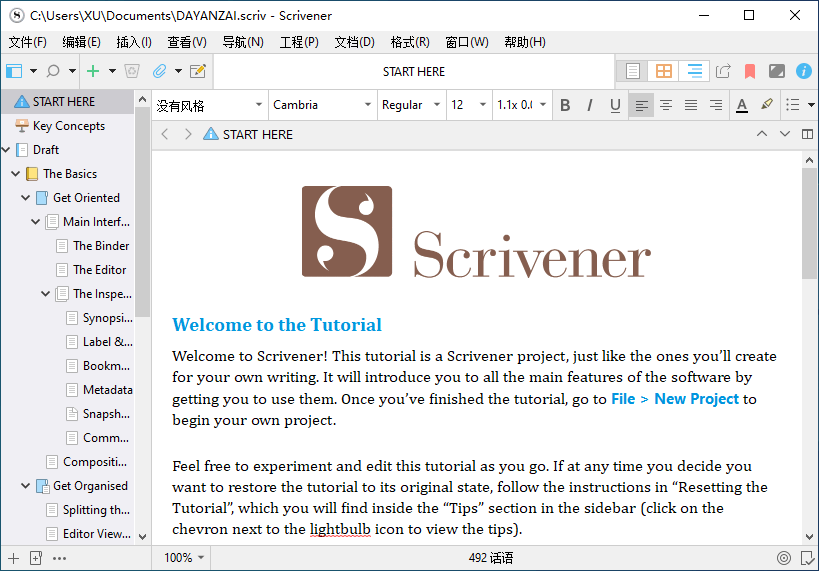
Task: Toggle Bold formatting
Action: tap(565, 106)
